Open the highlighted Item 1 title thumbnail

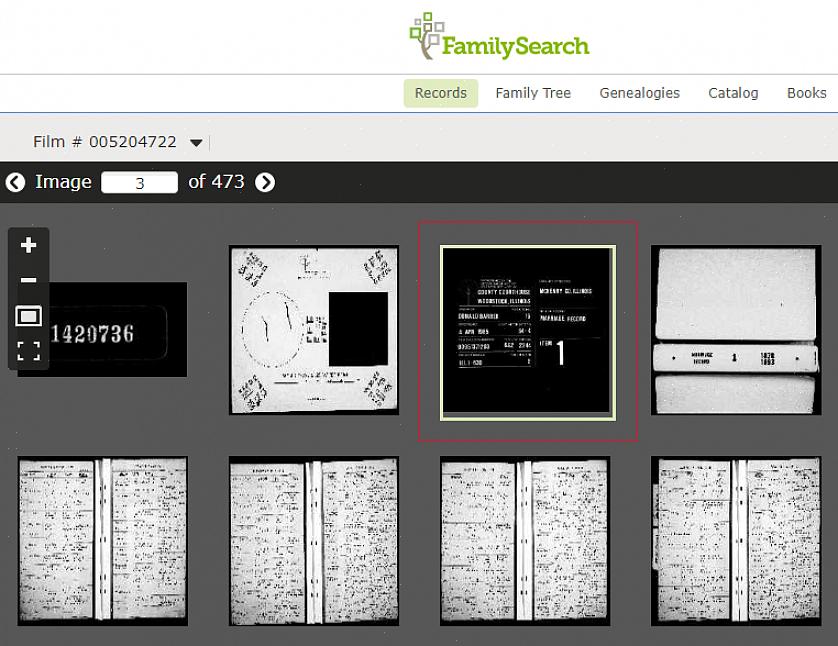[527, 332]
